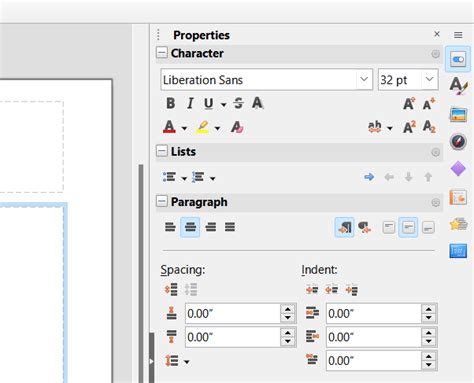This screenshot has height=383, width=474.
Task: Toggle ordered numbered list
Action: tap(198, 177)
